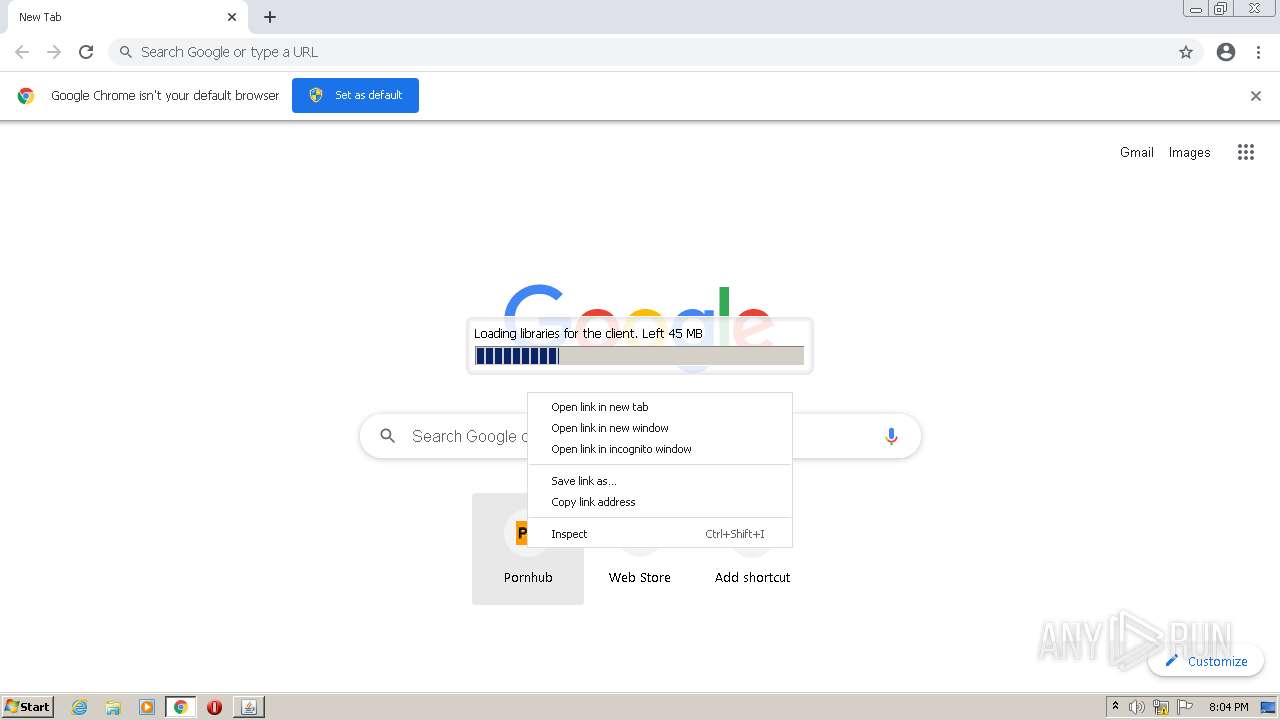Click the Add shortcut tile
The height and width of the screenshot is (720, 1280).
point(752,548)
